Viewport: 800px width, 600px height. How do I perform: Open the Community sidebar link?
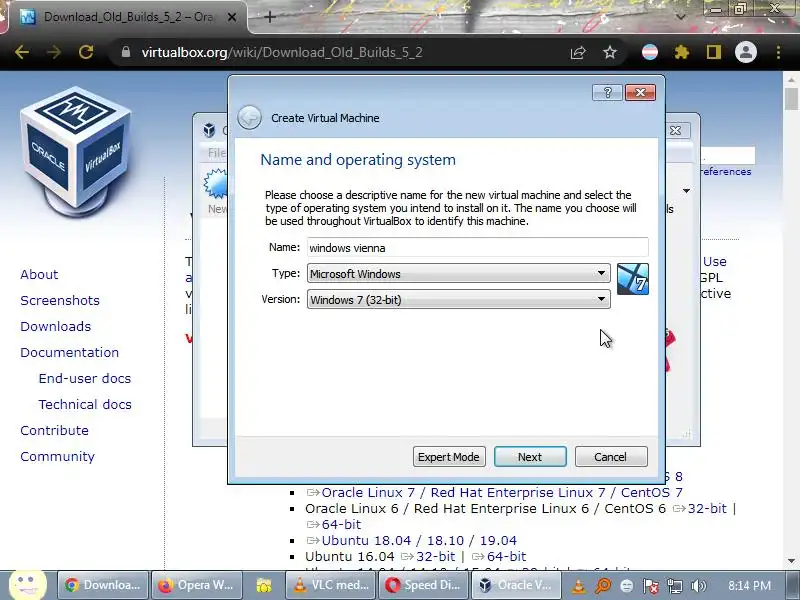click(58, 457)
